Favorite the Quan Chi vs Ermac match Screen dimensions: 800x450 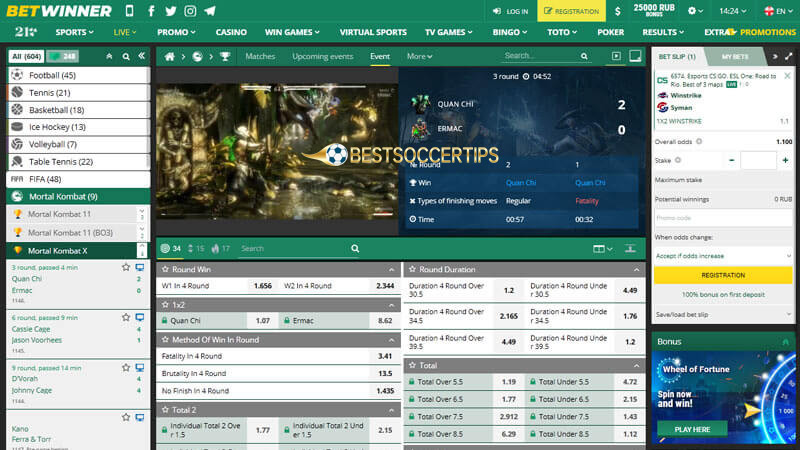tap(126, 267)
